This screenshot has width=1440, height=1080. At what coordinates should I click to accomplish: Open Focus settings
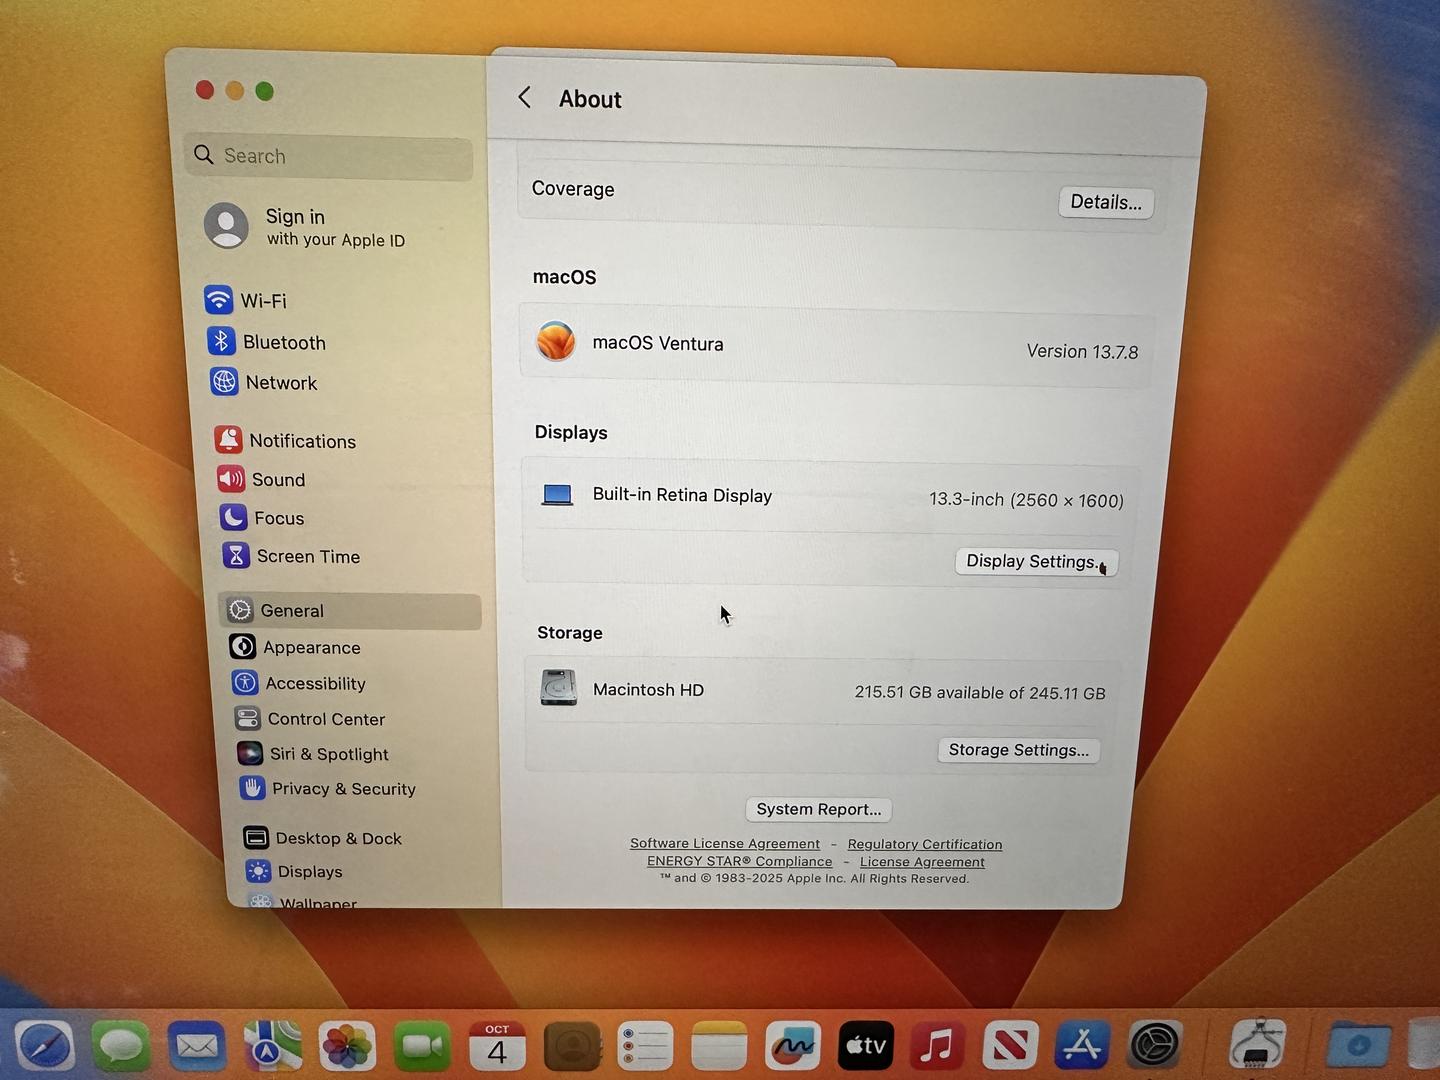coord(278,518)
